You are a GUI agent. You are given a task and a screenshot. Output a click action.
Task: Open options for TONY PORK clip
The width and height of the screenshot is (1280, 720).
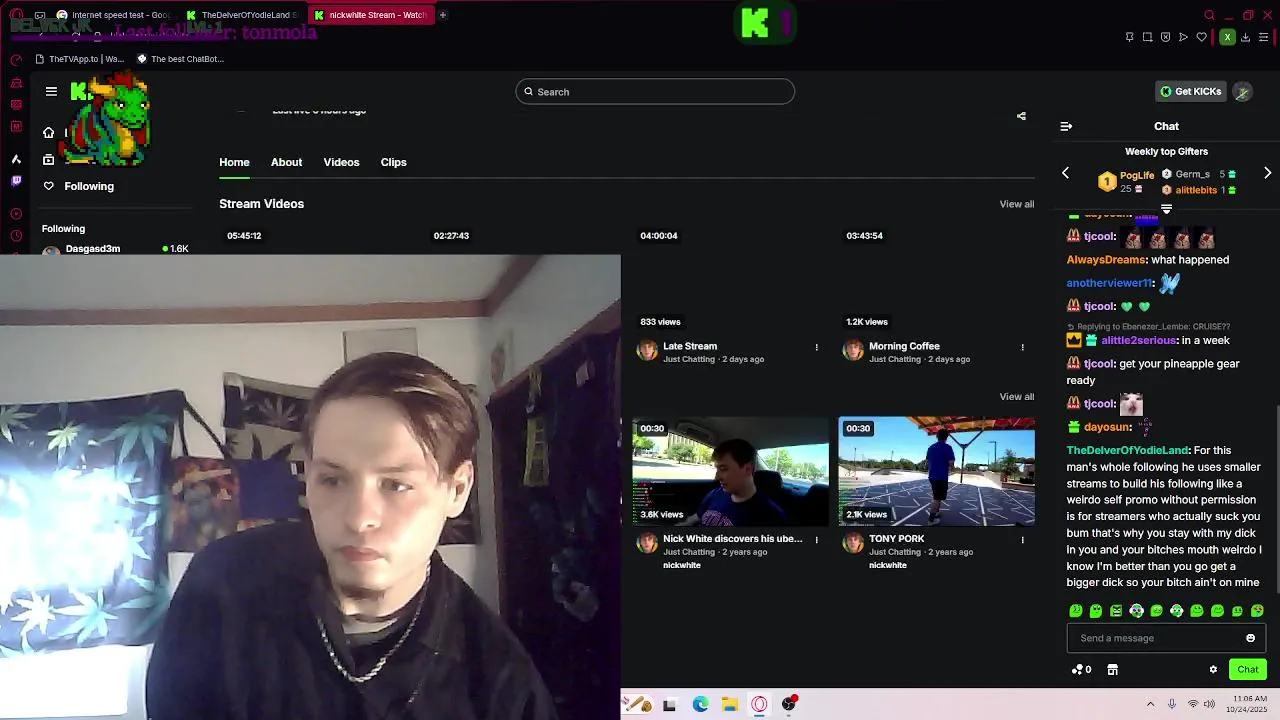(x=1022, y=540)
